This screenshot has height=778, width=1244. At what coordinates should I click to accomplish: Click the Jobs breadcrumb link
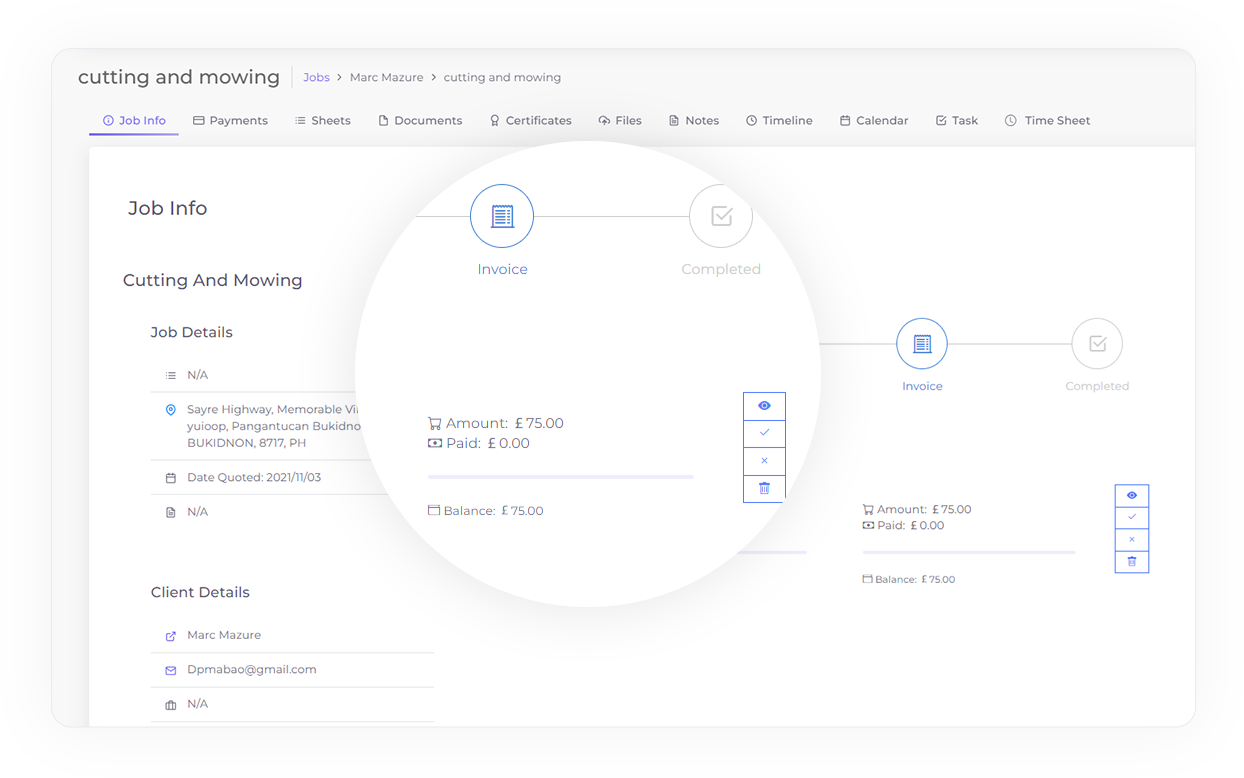[x=316, y=77]
